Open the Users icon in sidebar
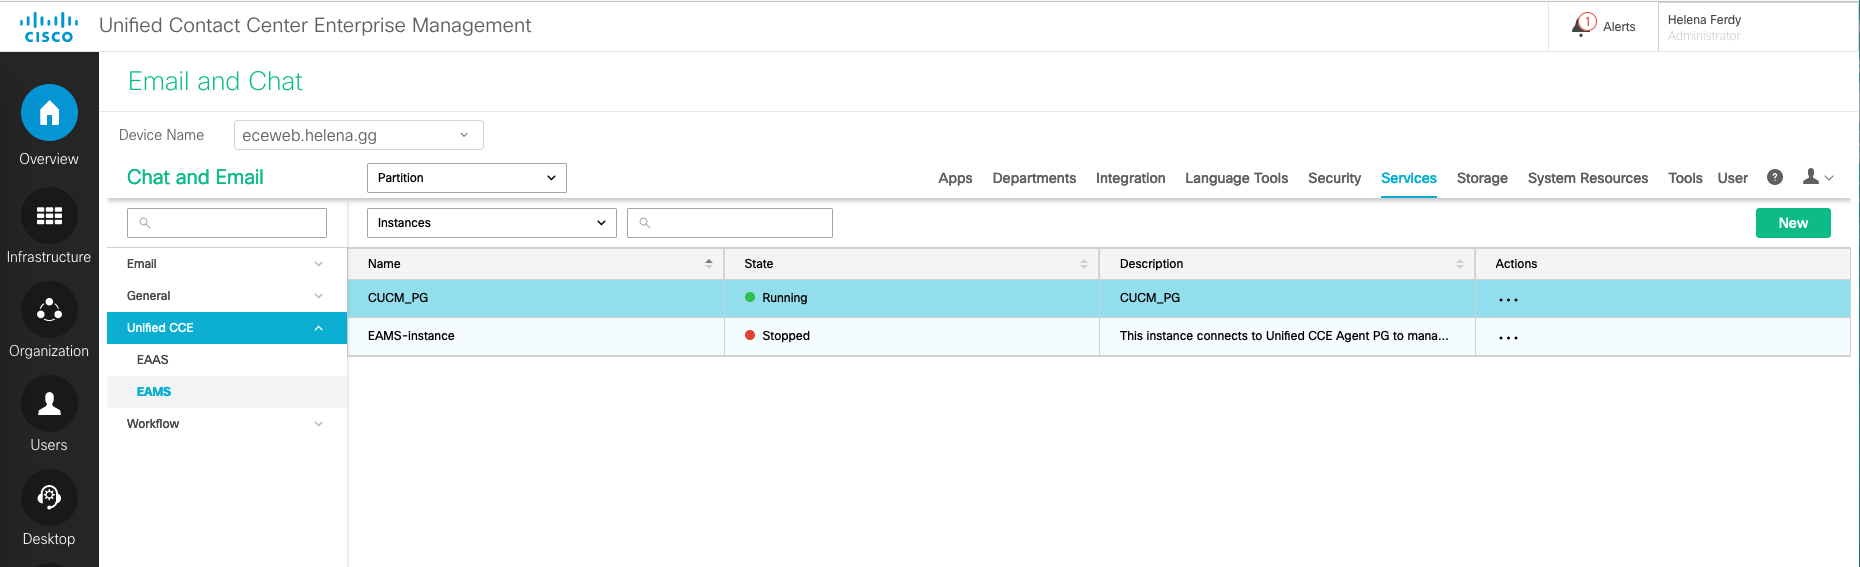The width and height of the screenshot is (1860, 567). pyautogui.click(x=49, y=404)
